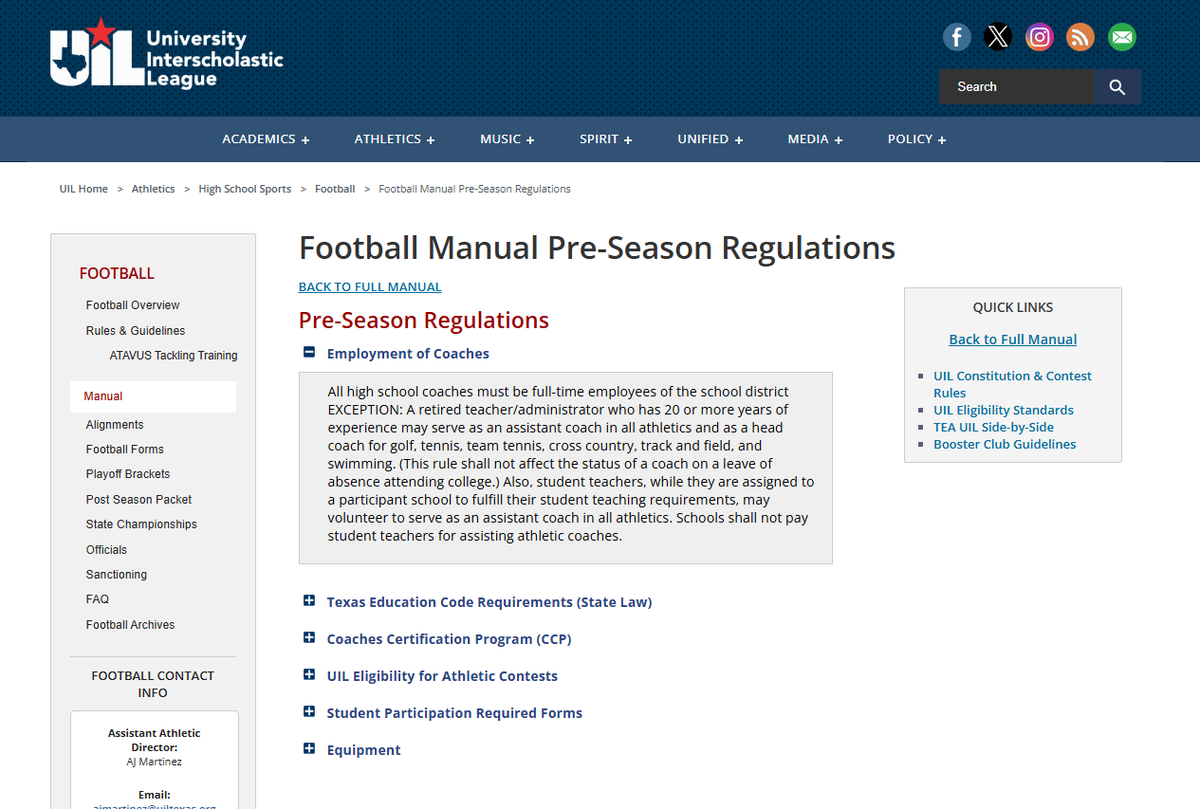The image size is (1200, 809).
Task: Open Sanctioning in the sidebar
Action: coord(116,574)
